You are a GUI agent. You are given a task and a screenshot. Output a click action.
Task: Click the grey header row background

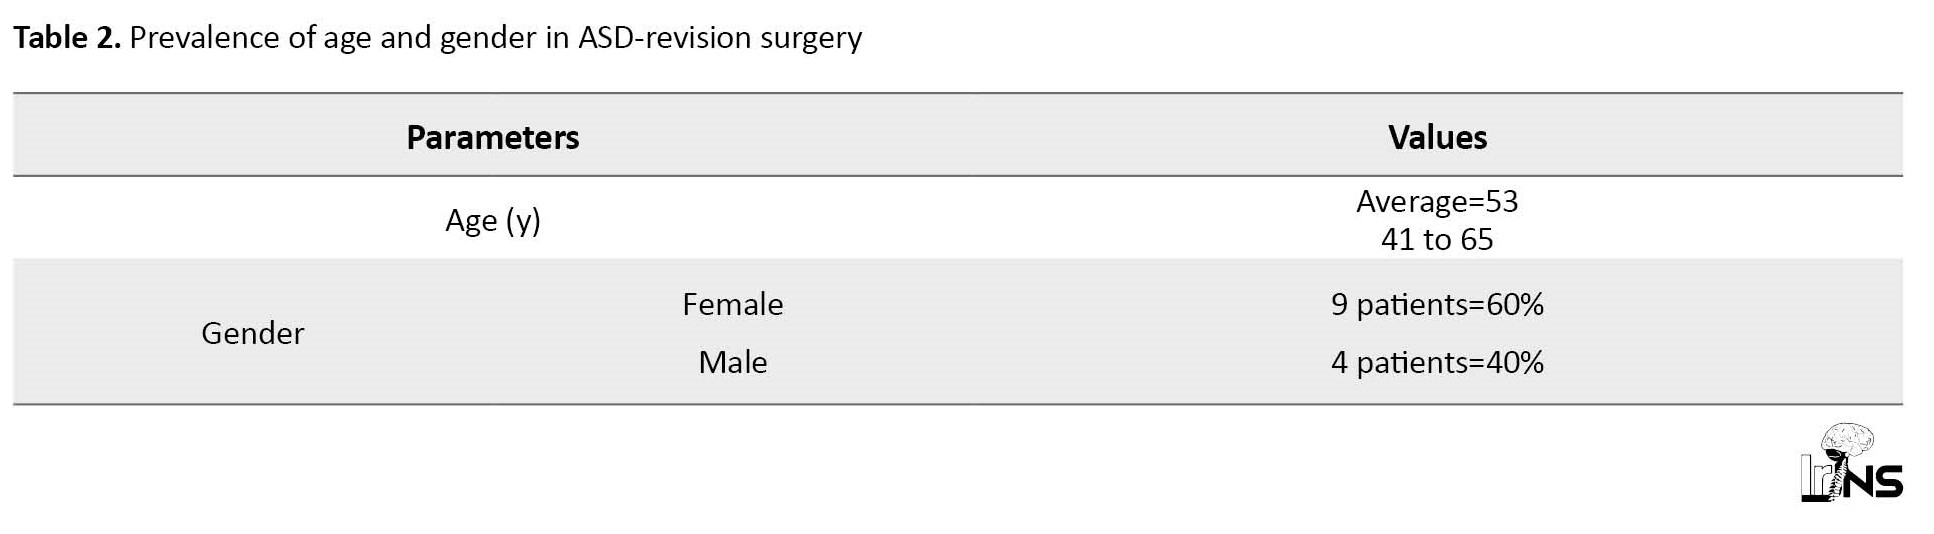[957, 135]
